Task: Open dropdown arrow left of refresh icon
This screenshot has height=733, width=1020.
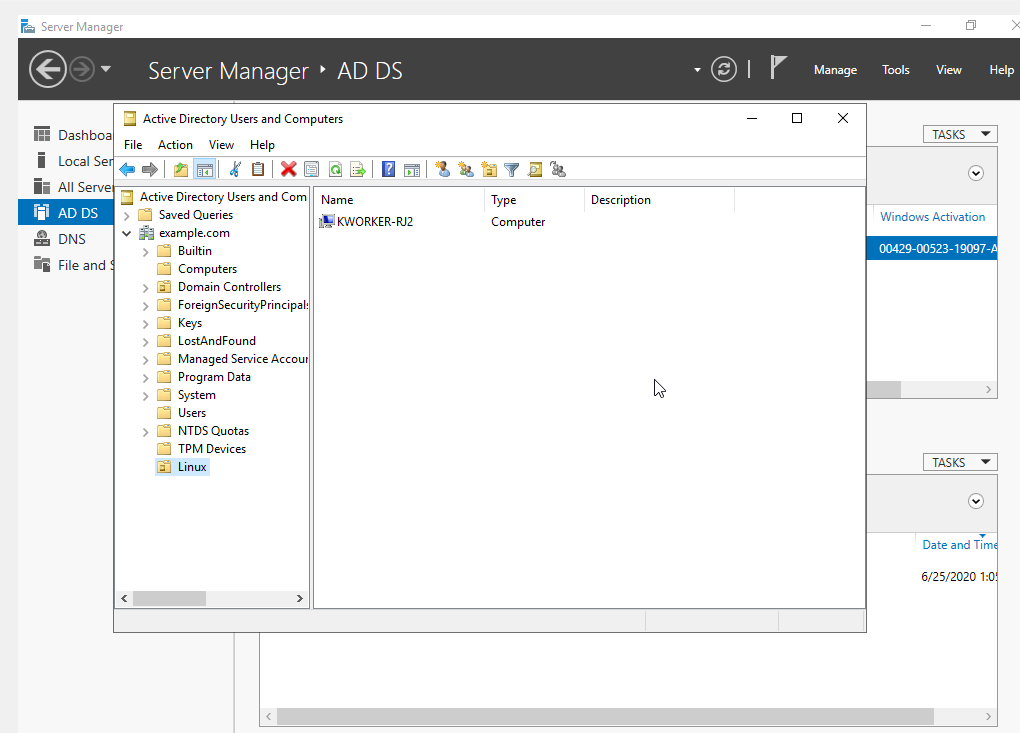Action: pyautogui.click(x=697, y=70)
